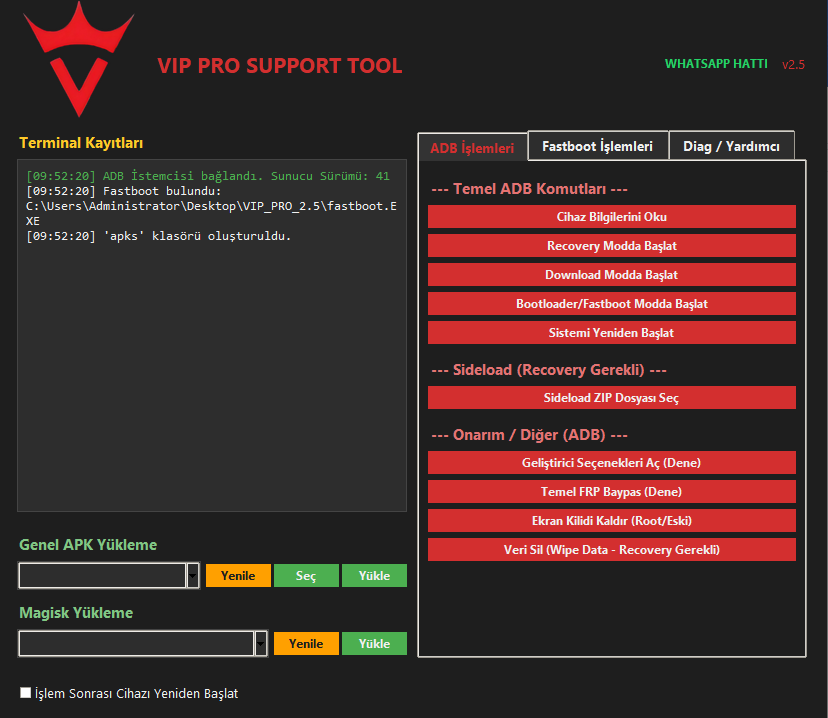Click Geliştirici Seçenekleri Aç (Dene)
Viewport: 828px width, 718px height.
(611, 462)
